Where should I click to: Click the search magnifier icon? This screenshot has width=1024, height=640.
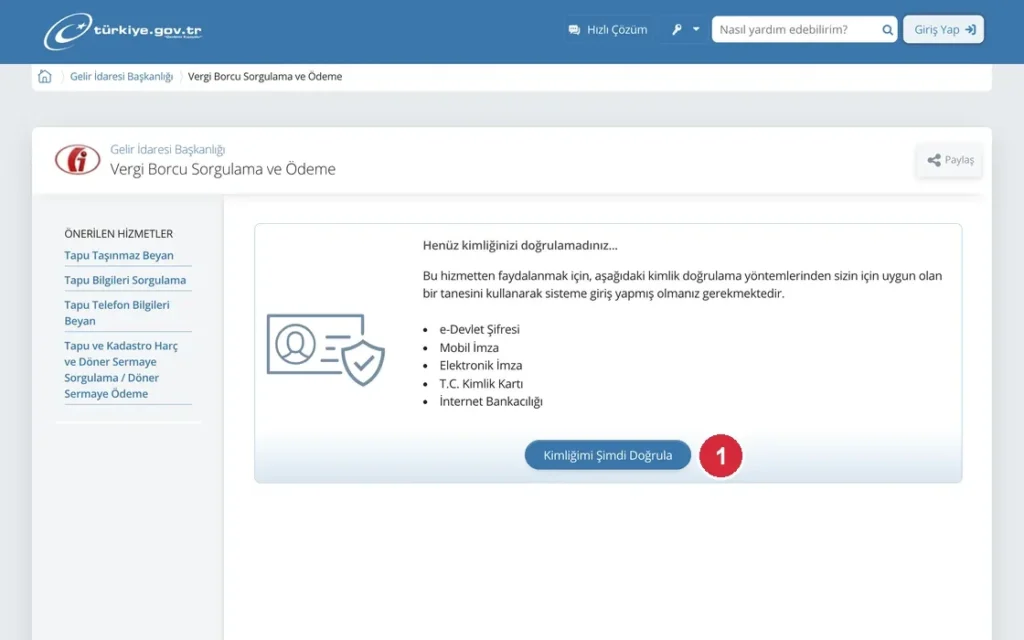pyautogui.click(x=887, y=29)
